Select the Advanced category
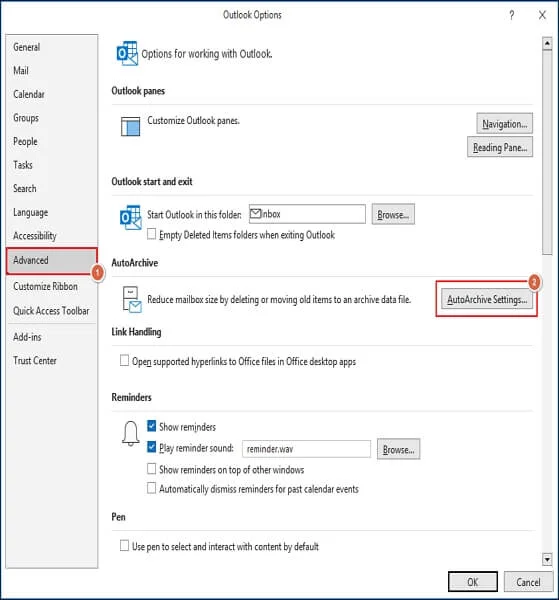 52,261
